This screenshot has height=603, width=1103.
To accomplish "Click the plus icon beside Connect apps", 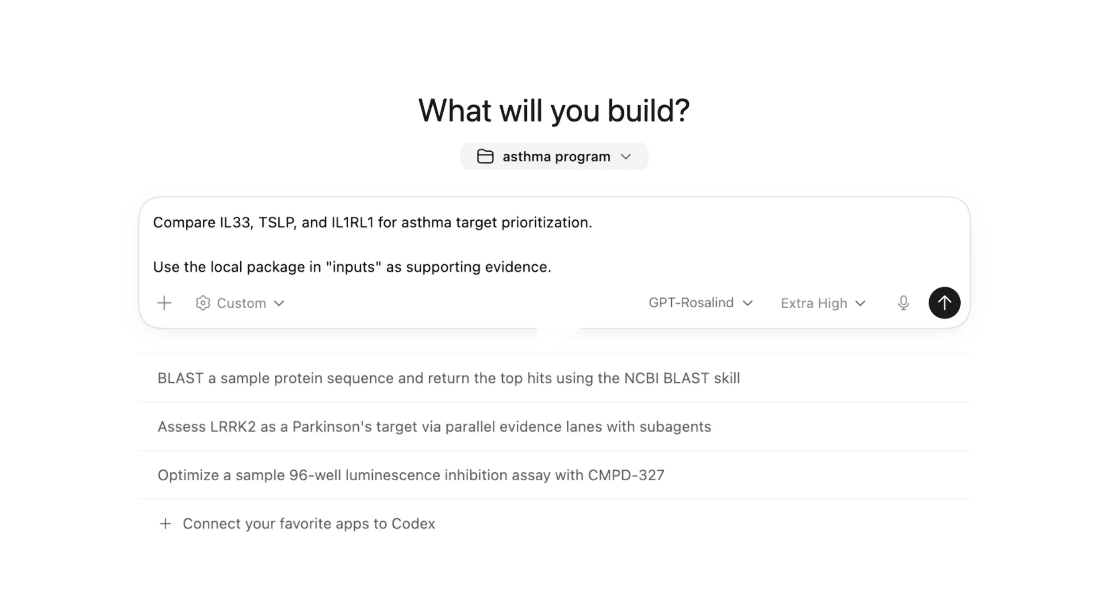I will pyautogui.click(x=165, y=524).
